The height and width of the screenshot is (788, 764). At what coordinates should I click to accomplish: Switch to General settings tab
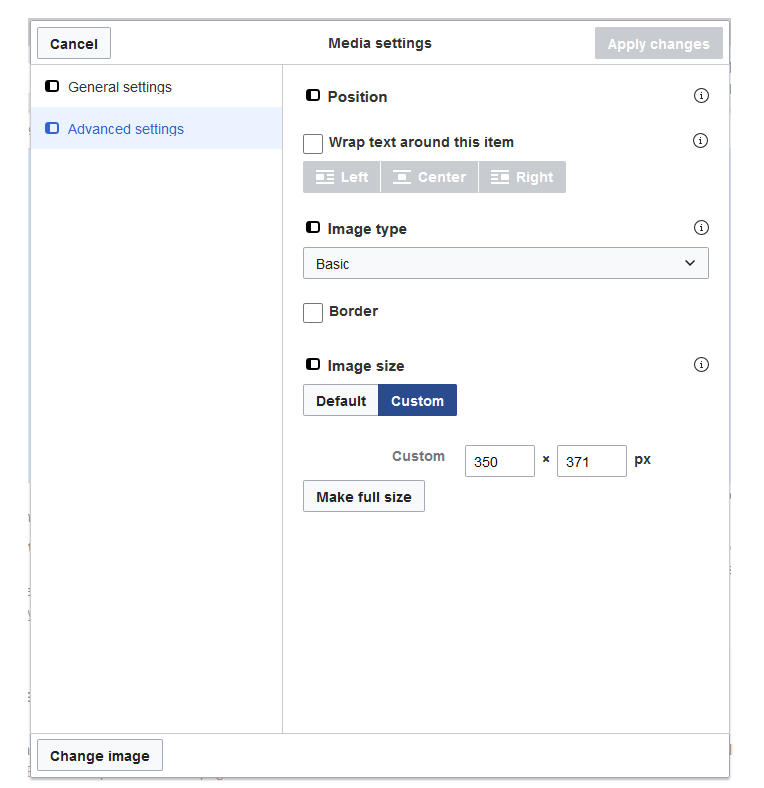120,87
